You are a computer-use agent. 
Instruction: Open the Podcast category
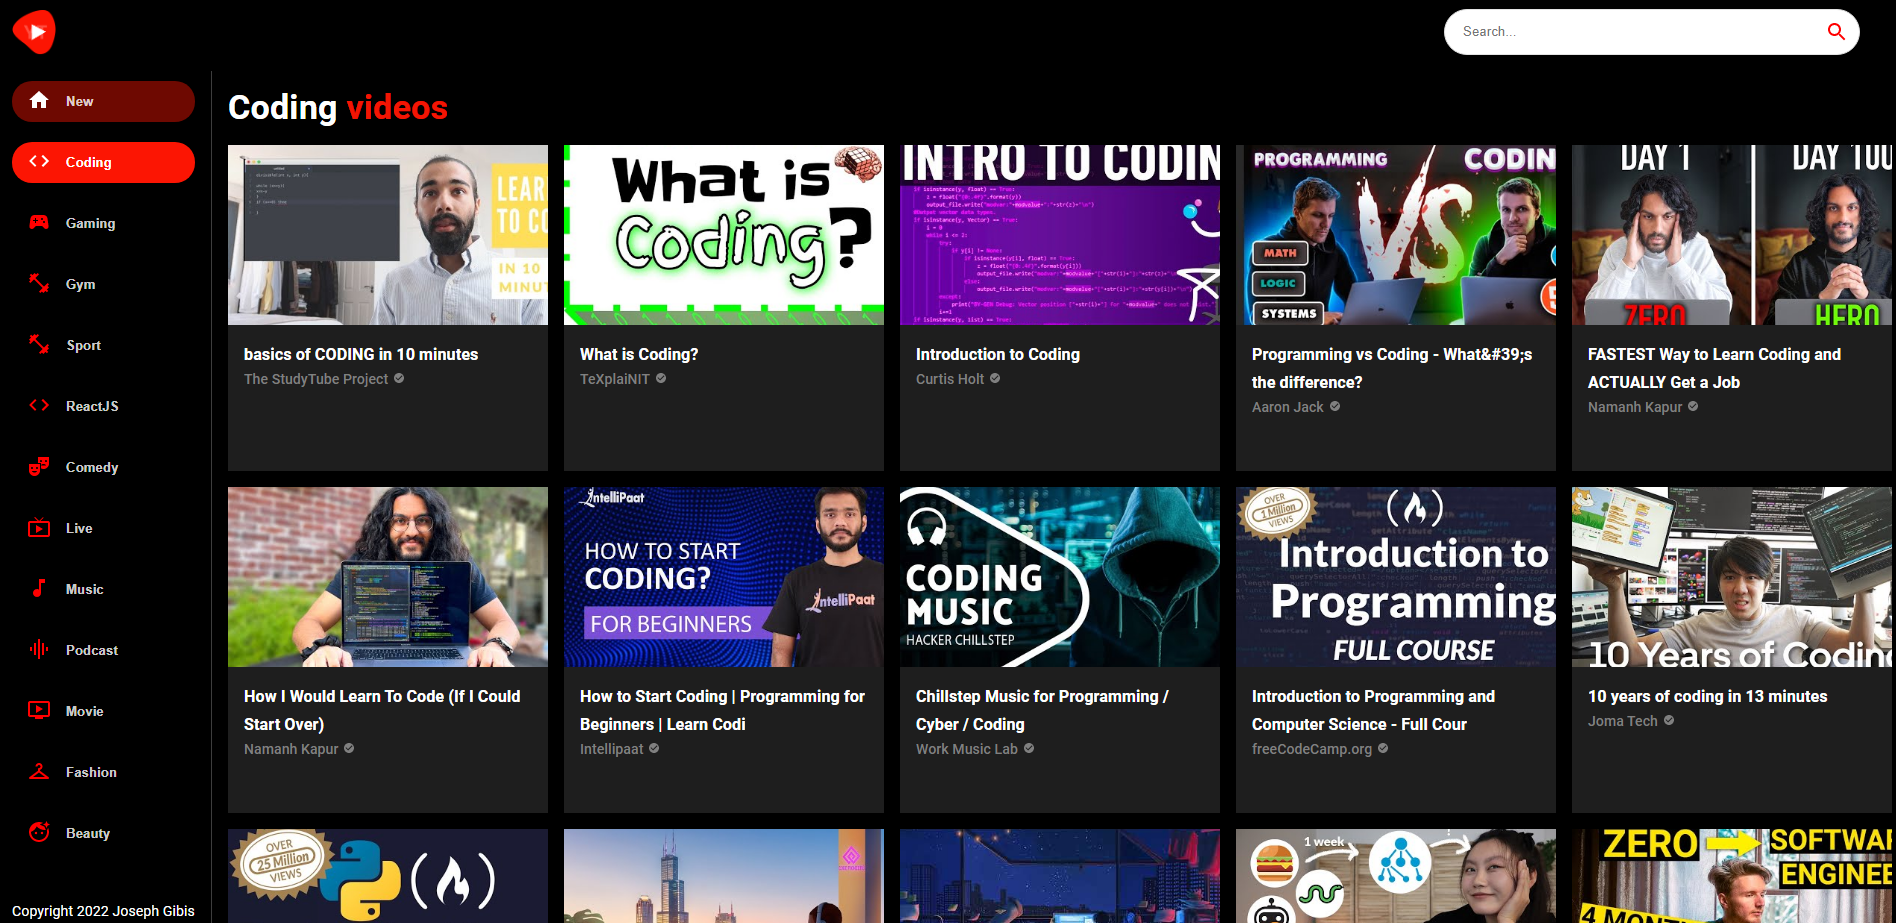(103, 650)
